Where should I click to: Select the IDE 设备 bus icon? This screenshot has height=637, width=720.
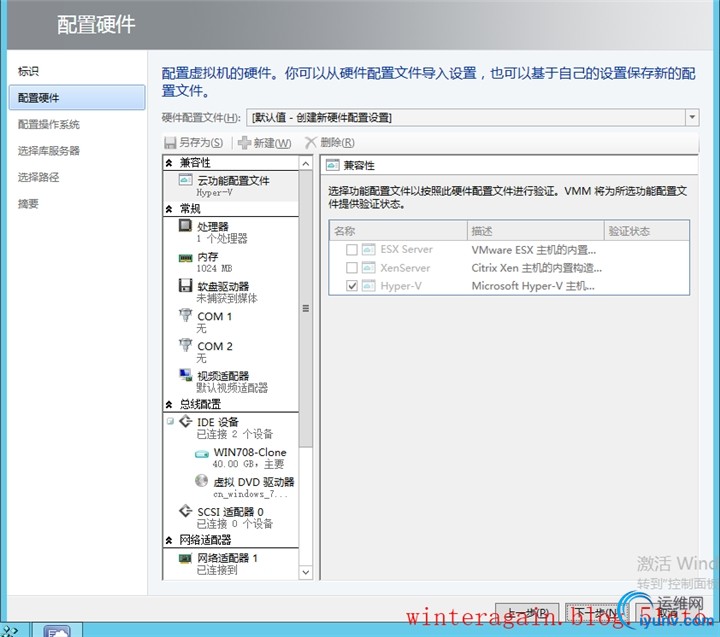tap(186, 421)
